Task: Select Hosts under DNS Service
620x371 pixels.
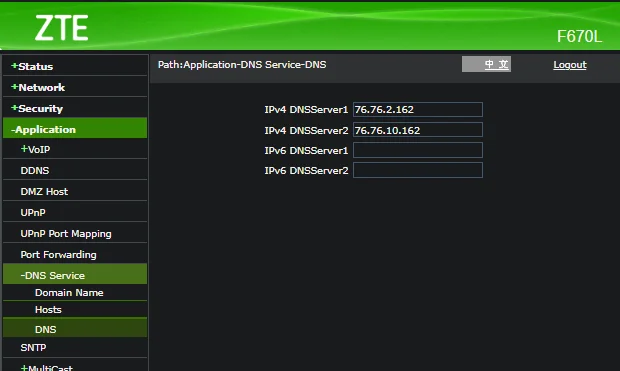Action: click(x=75, y=309)
